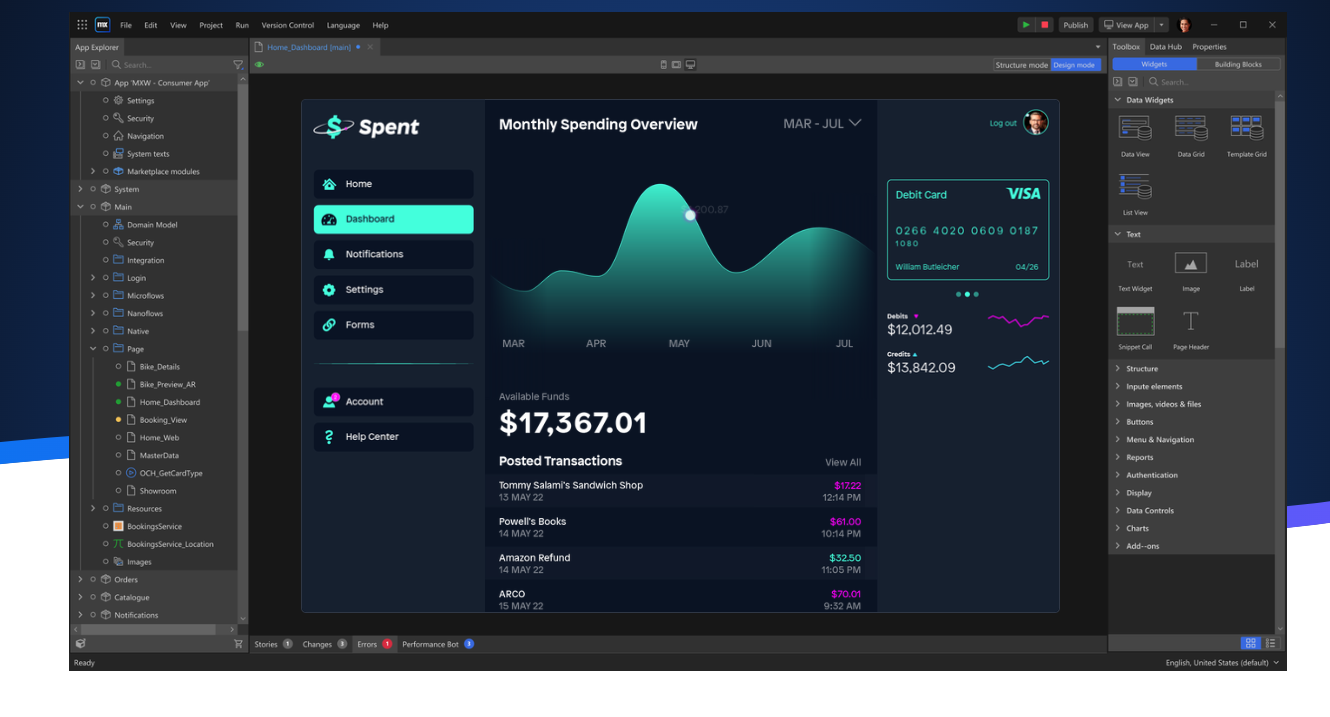Screen dimensions: 1330x717
Task: Click the Debit Card VISA card
Action: 968,230
